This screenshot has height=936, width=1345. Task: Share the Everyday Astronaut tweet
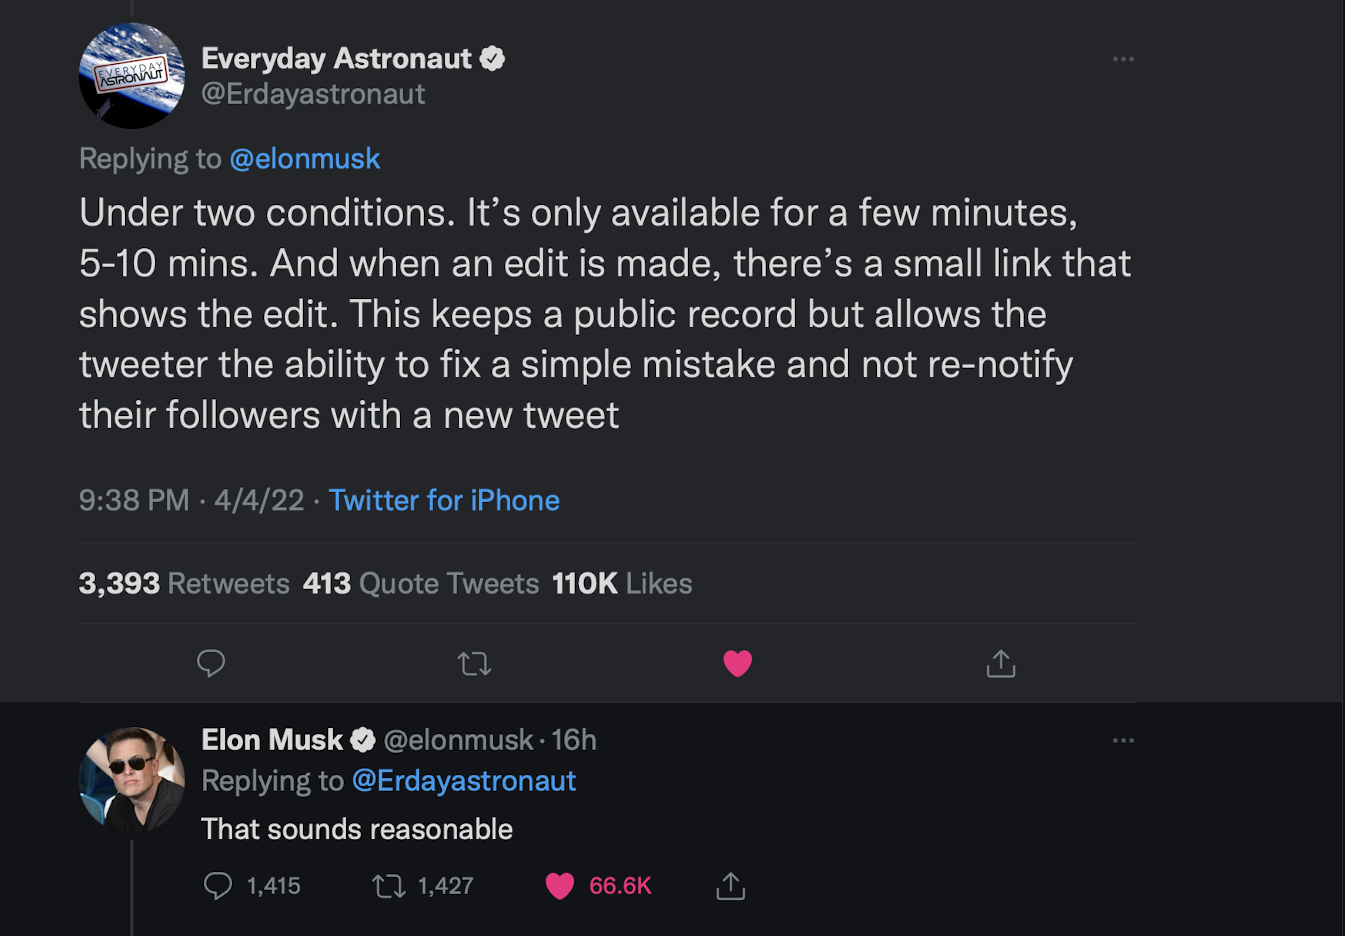(x=1001, y=663)
